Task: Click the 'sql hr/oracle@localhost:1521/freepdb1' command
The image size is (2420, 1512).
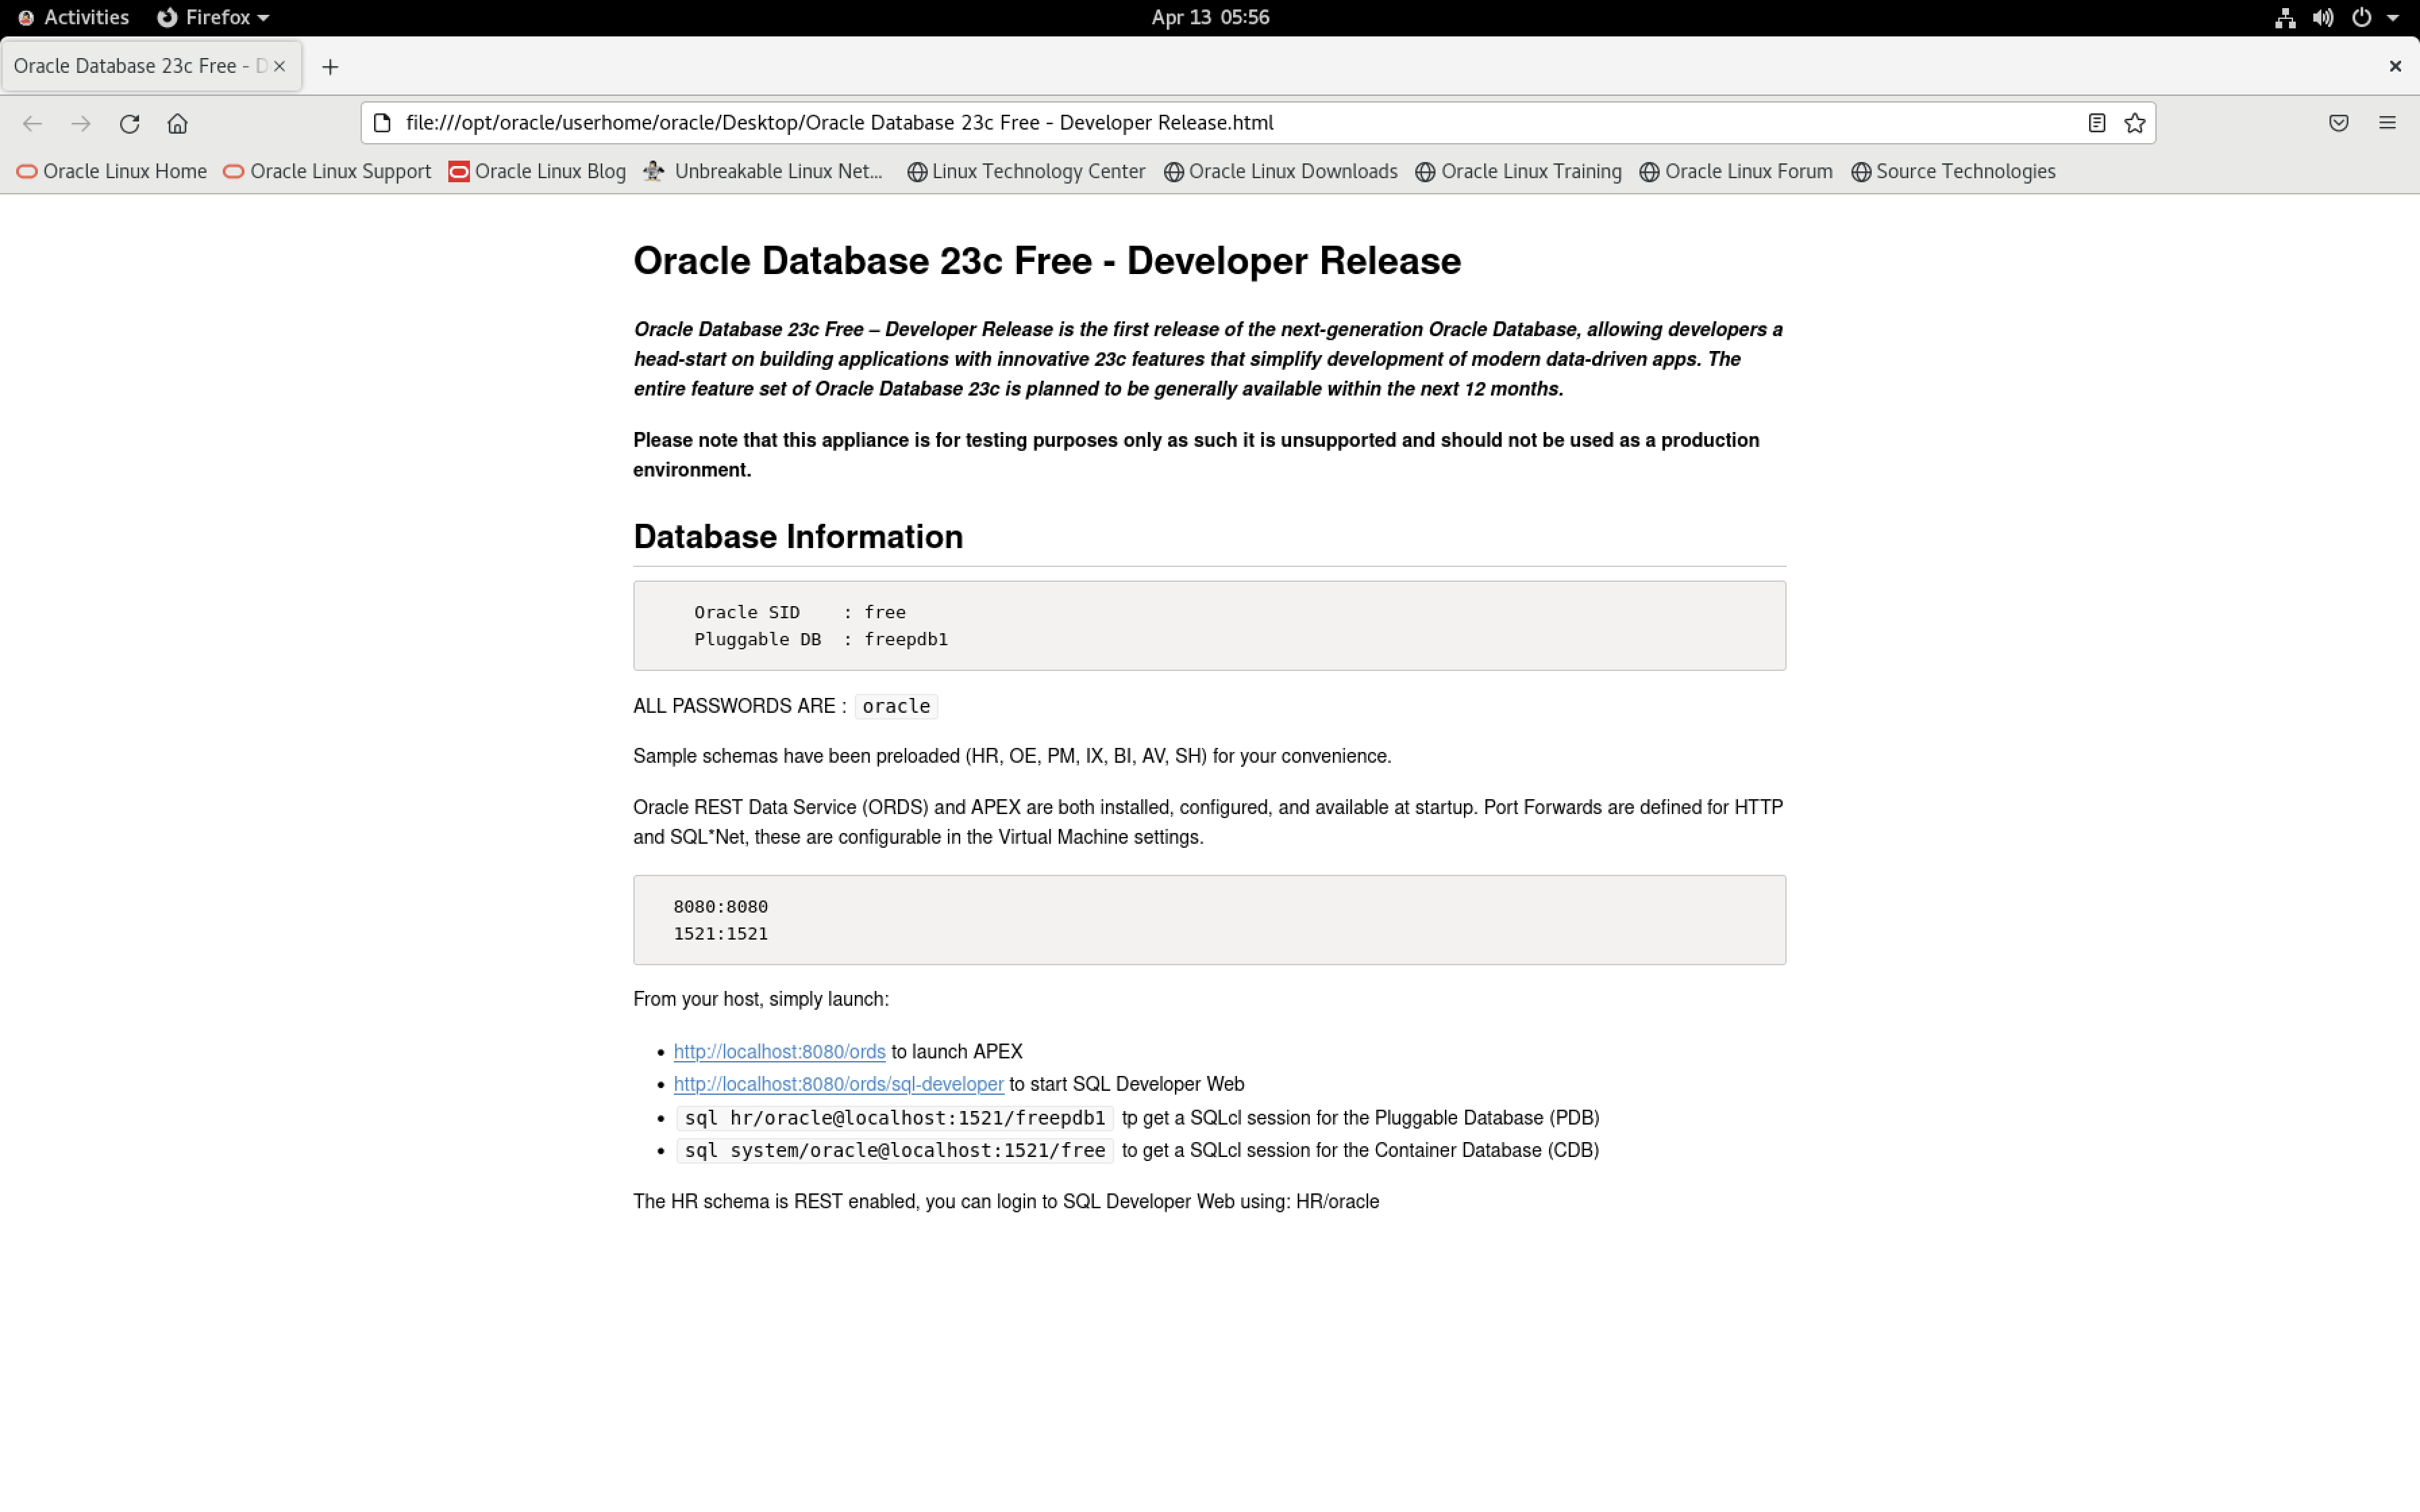Action: 895,1118
